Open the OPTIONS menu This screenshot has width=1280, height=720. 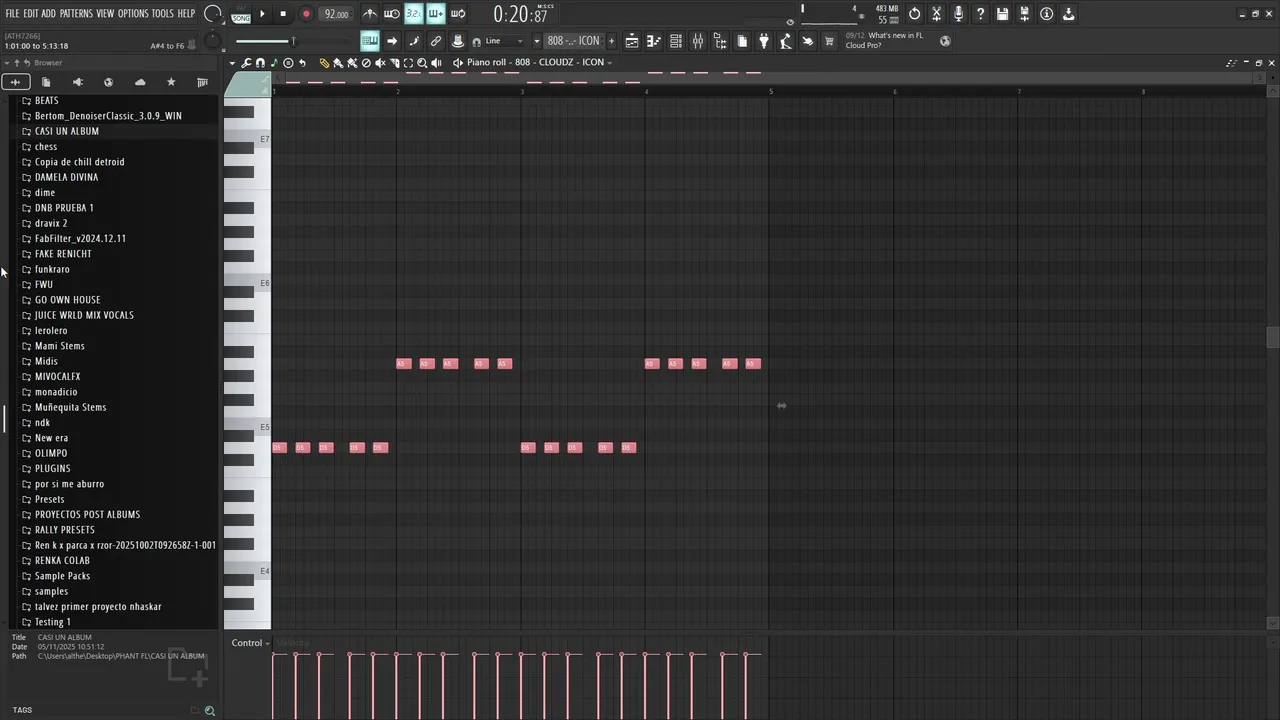(133, 13)
